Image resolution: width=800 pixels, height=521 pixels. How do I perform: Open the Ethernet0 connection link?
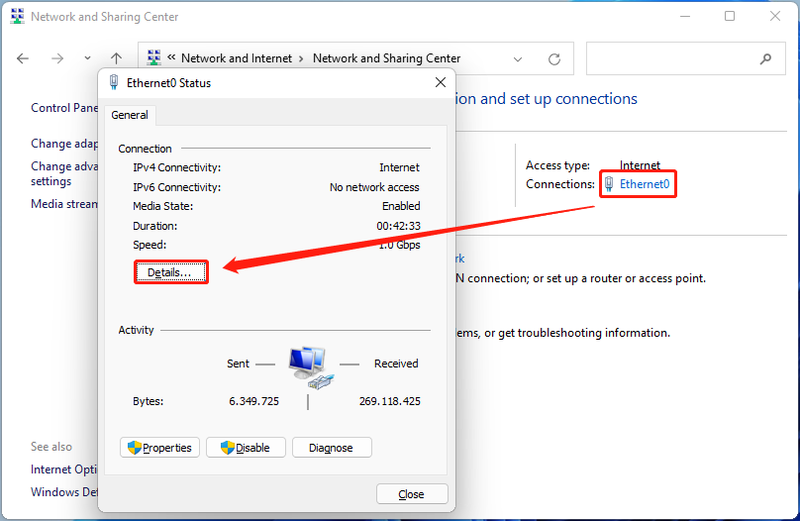point(644,184)
